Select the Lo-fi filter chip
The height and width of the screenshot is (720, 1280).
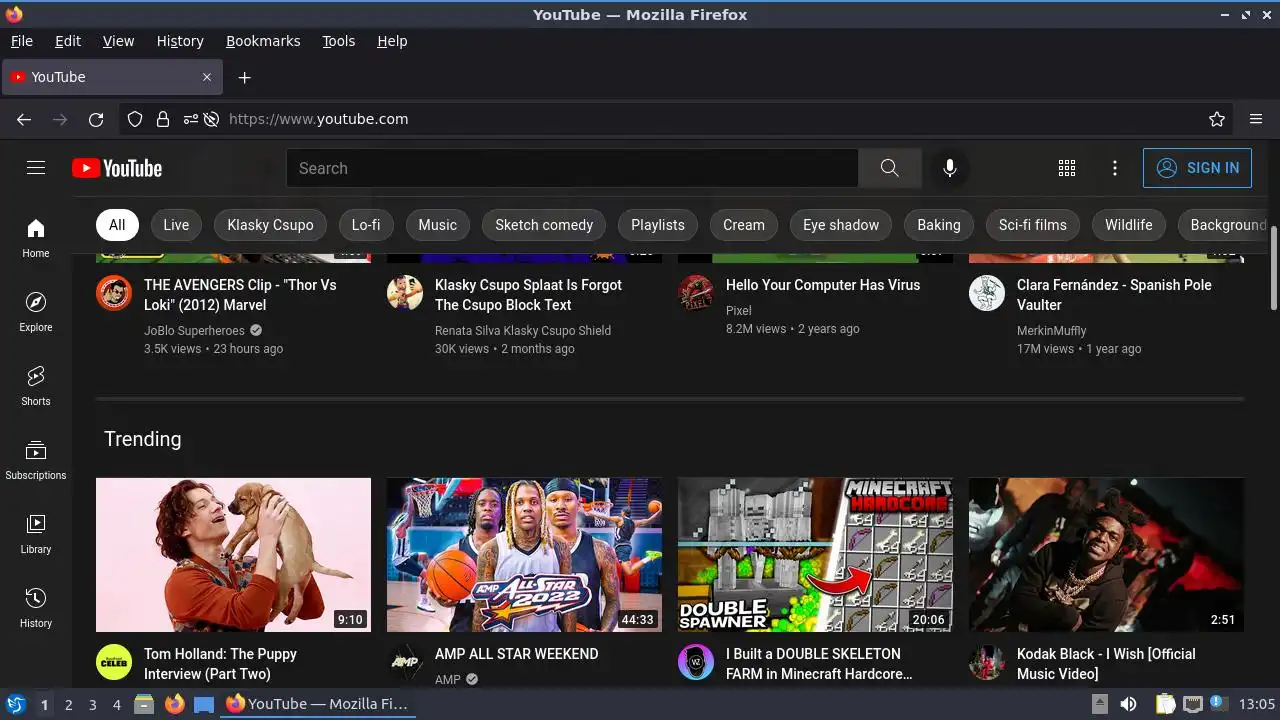[366, 225]
